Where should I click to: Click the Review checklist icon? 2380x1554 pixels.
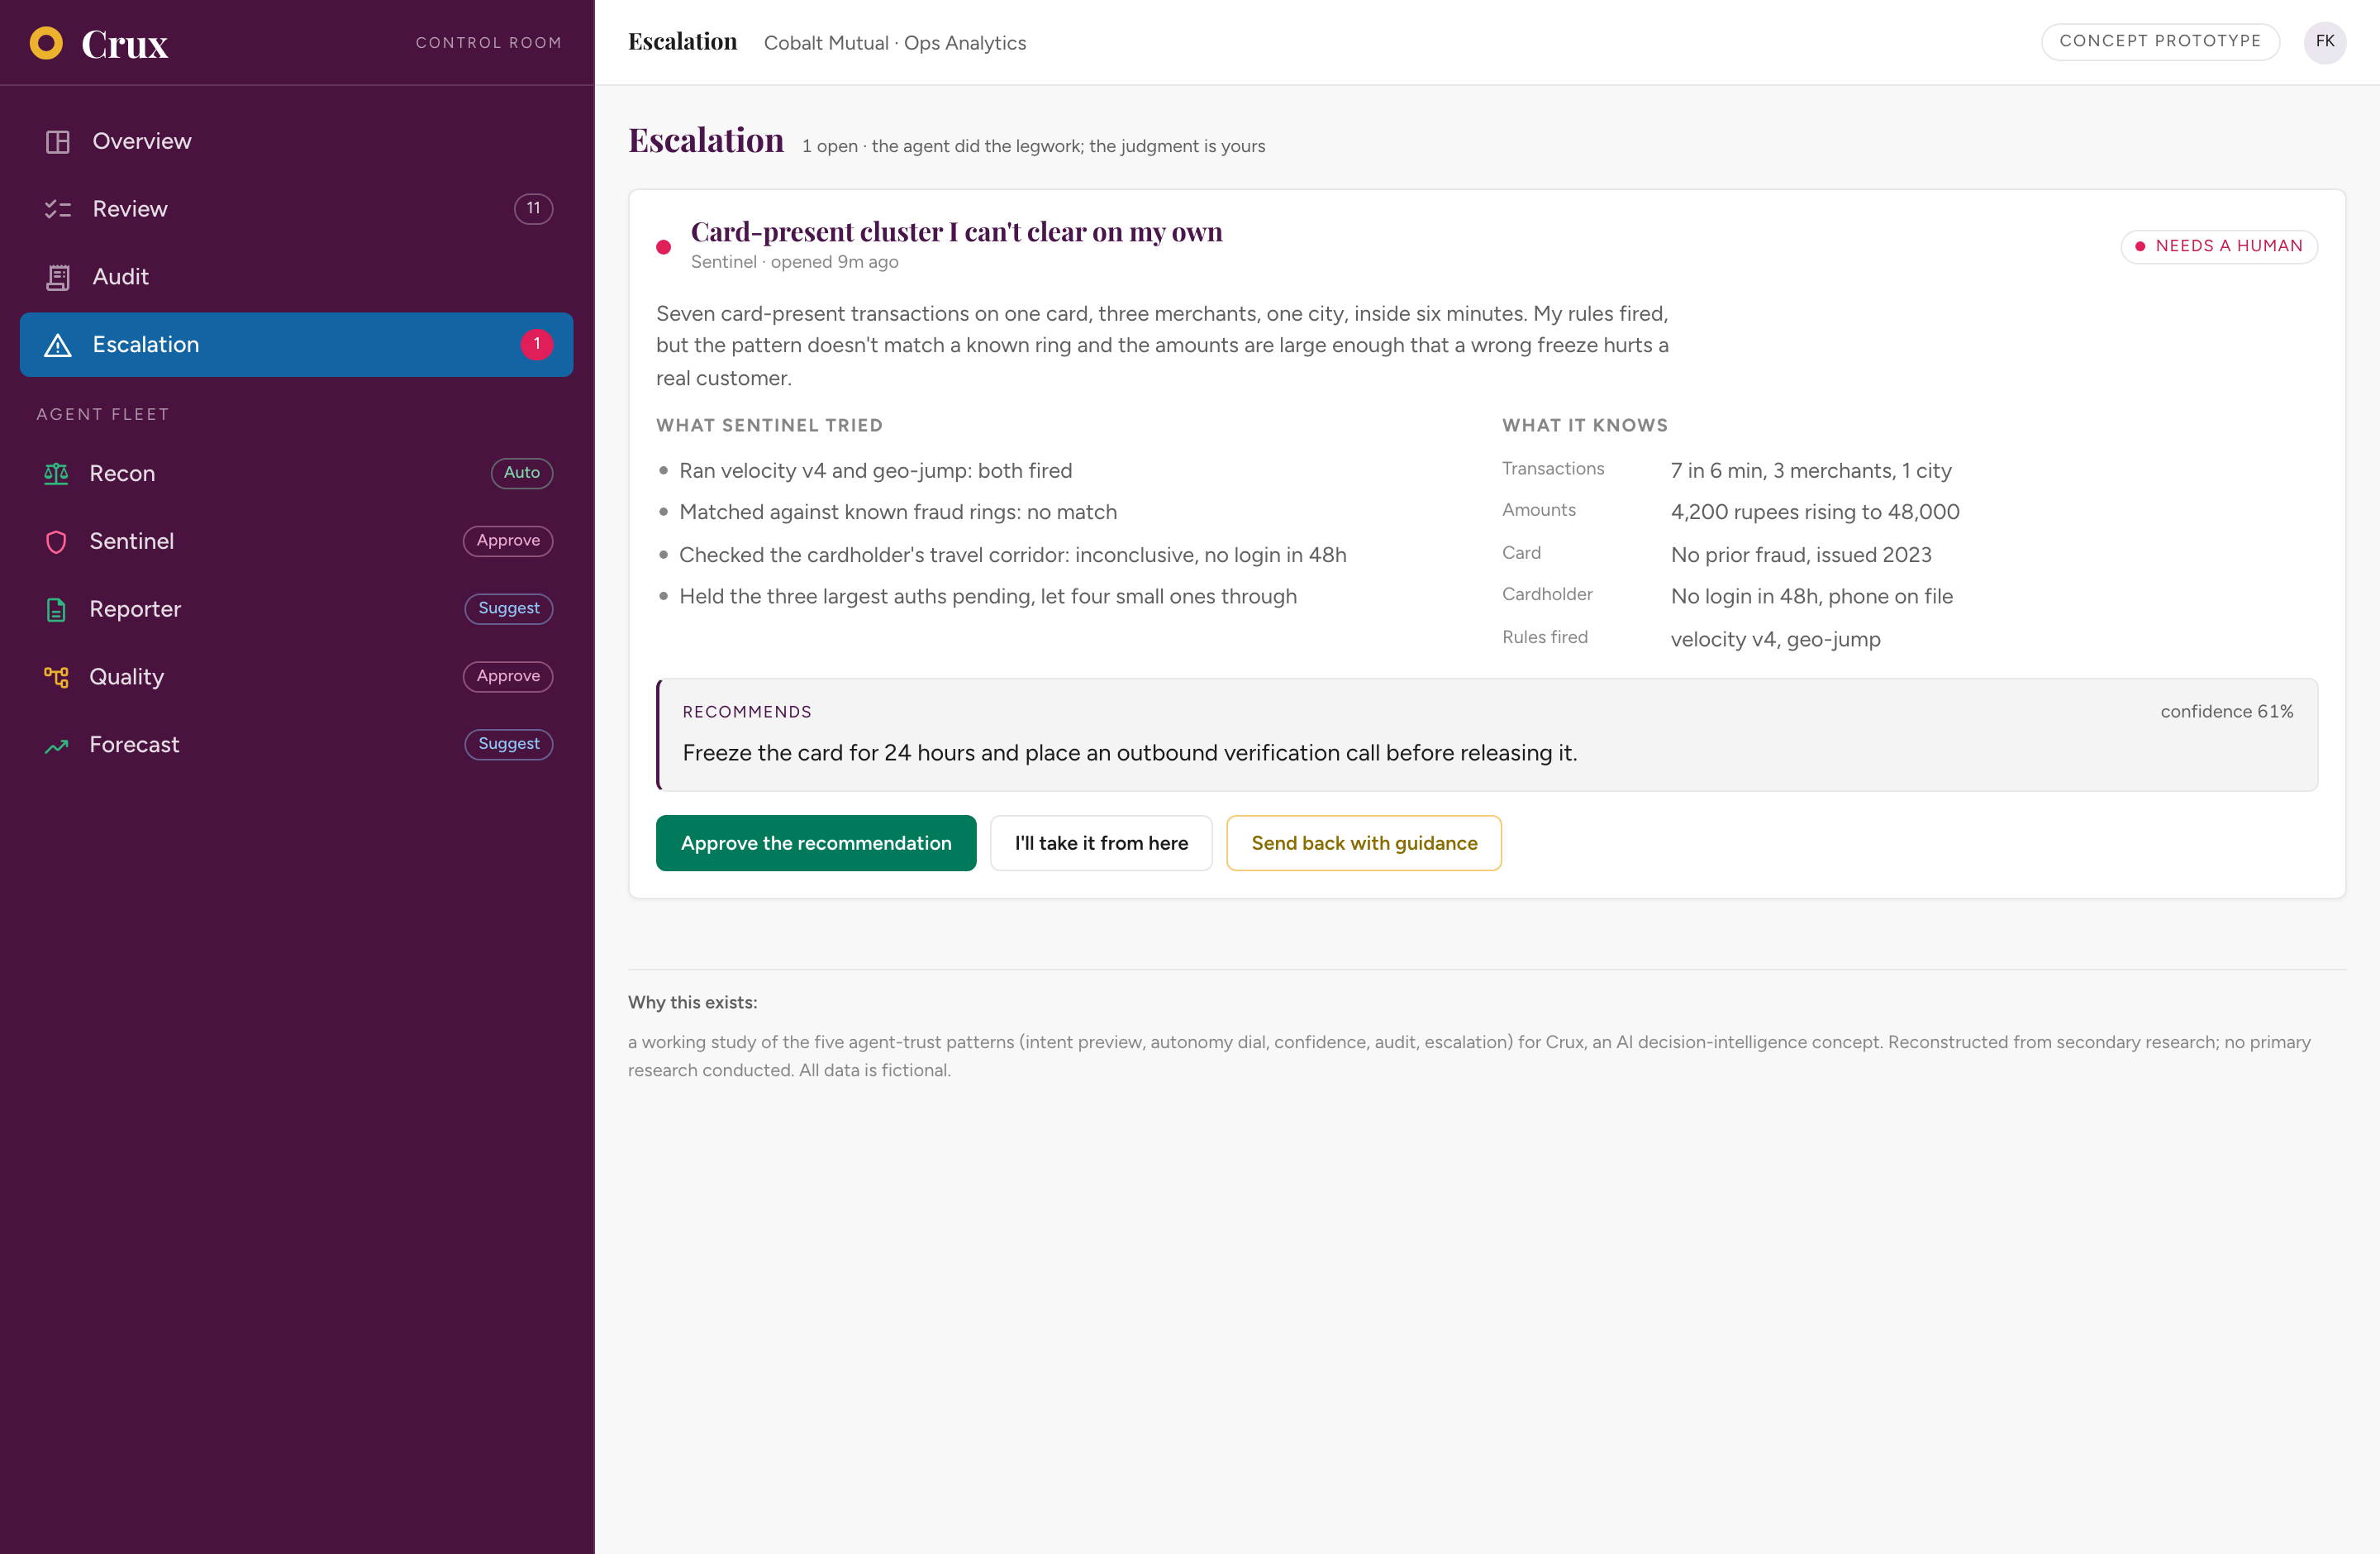pos(58,209)
